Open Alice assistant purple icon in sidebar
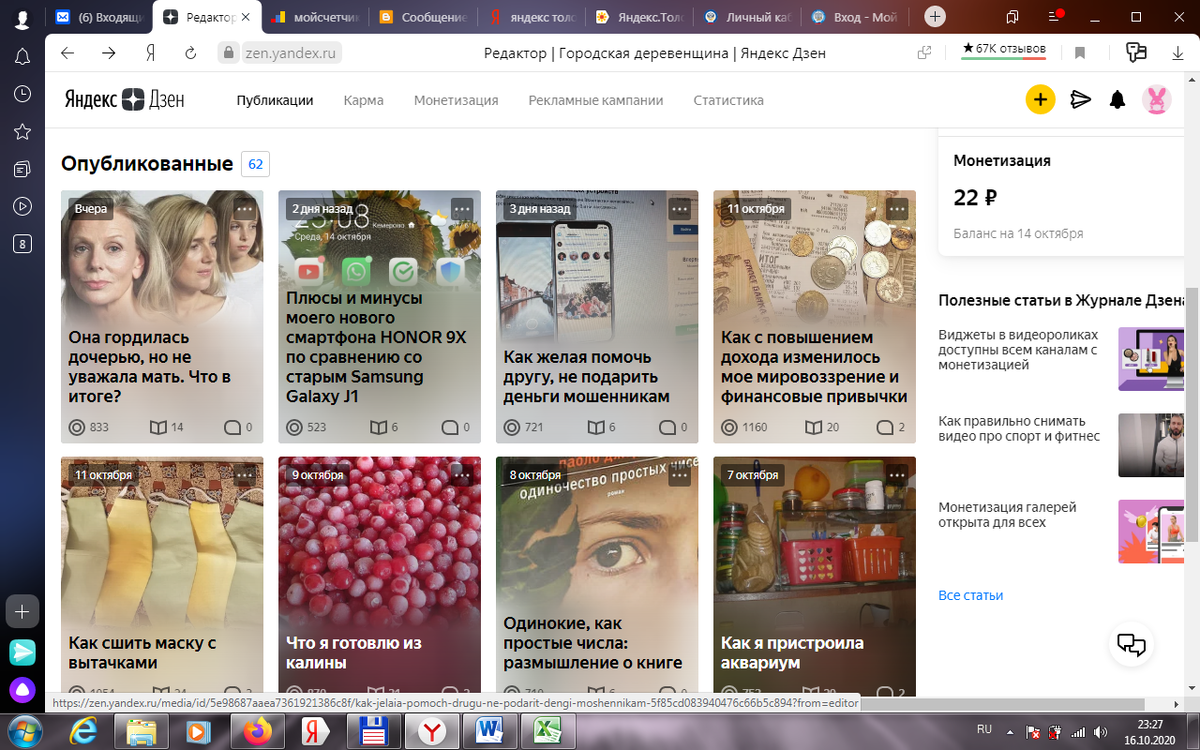 coord(22,689)
